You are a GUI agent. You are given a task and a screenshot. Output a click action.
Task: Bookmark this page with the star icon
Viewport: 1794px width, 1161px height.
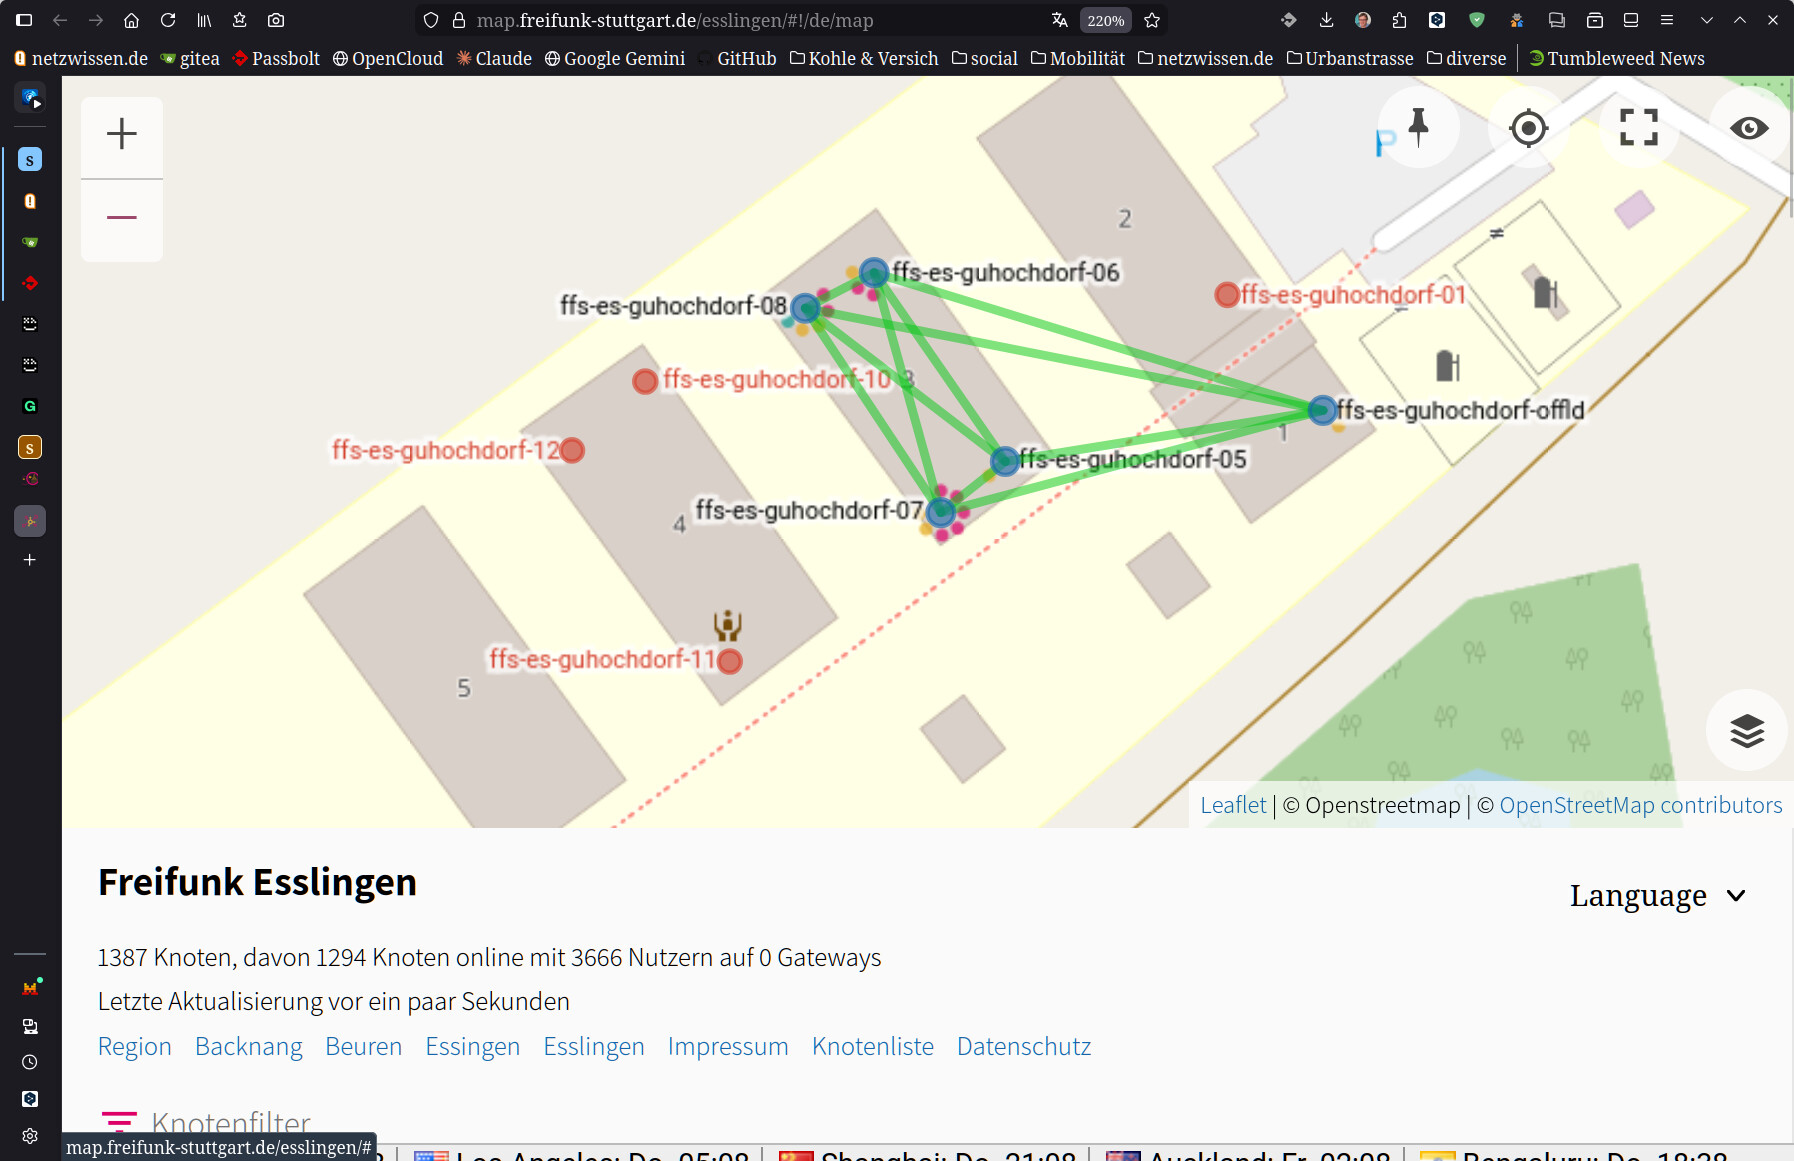[1152, 20]
